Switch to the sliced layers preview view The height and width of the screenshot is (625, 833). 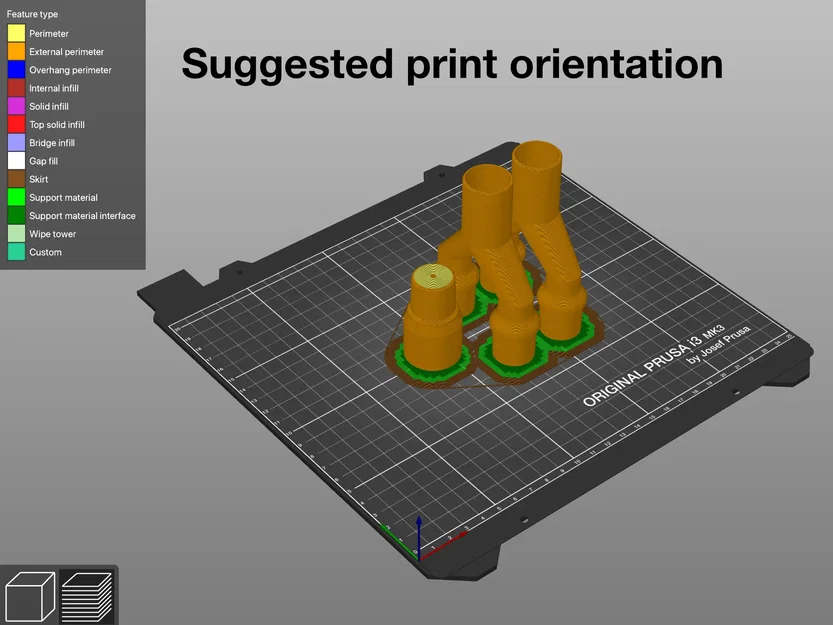[x=88, y=596]
